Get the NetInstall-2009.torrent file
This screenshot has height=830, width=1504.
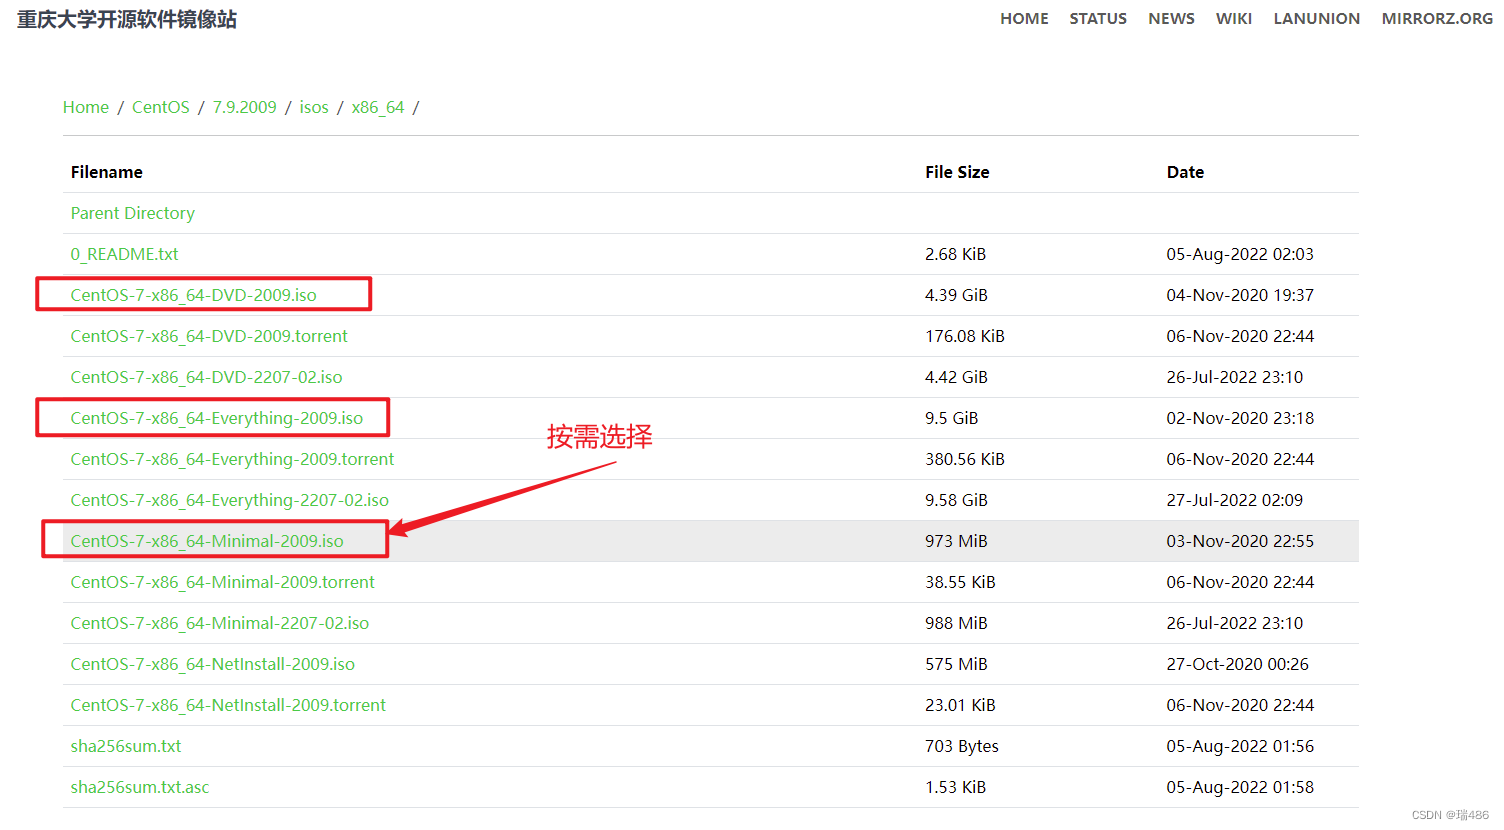coord(228,705)
